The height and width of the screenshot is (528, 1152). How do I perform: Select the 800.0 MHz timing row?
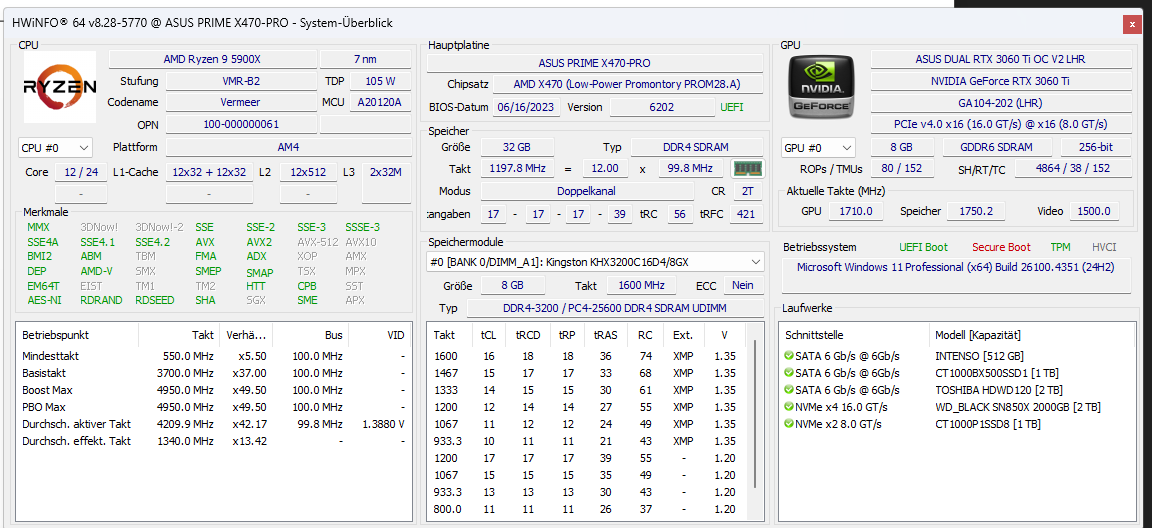[586, 509]
